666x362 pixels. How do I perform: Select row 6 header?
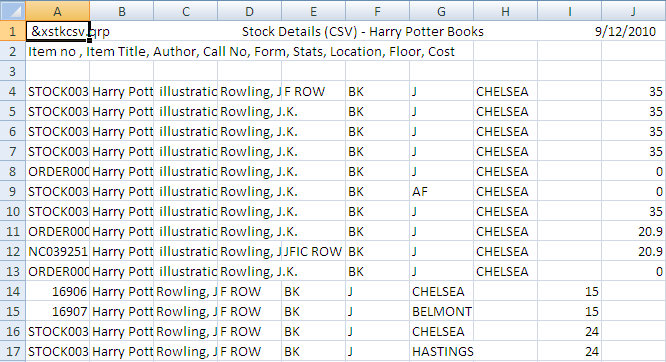click(x=13, y=131)
